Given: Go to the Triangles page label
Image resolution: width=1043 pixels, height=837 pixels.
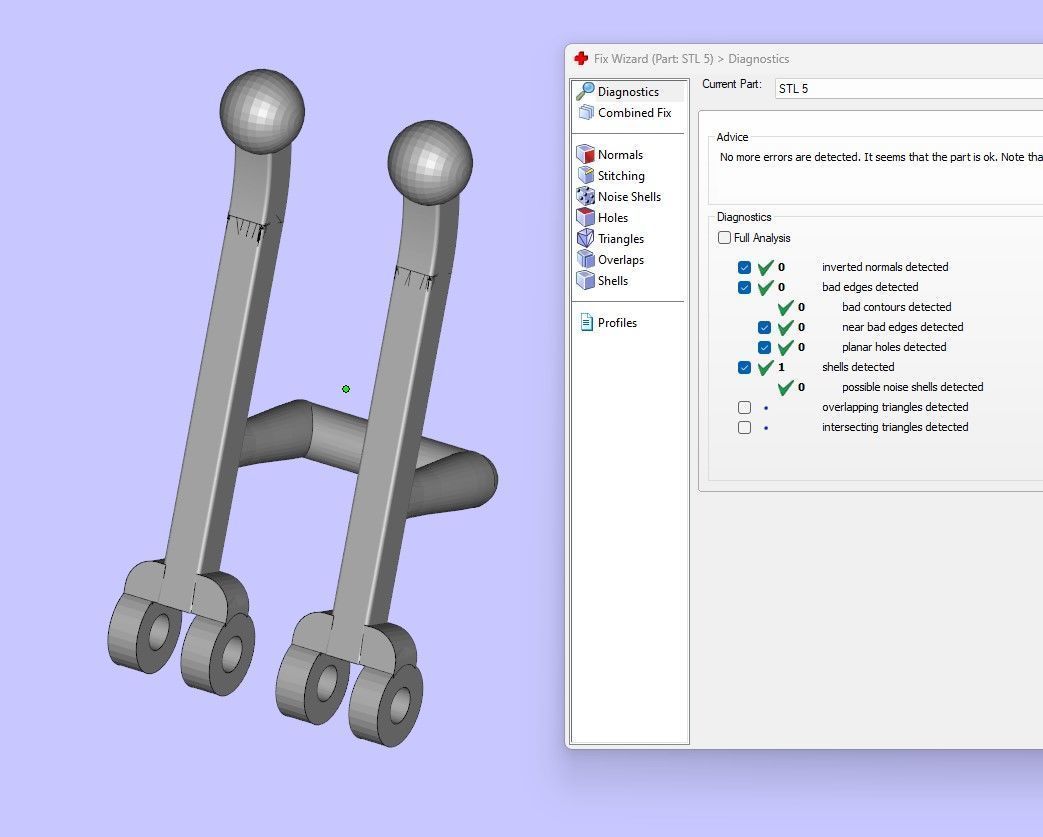Looking at the screenshot, I should coord(621,238).
